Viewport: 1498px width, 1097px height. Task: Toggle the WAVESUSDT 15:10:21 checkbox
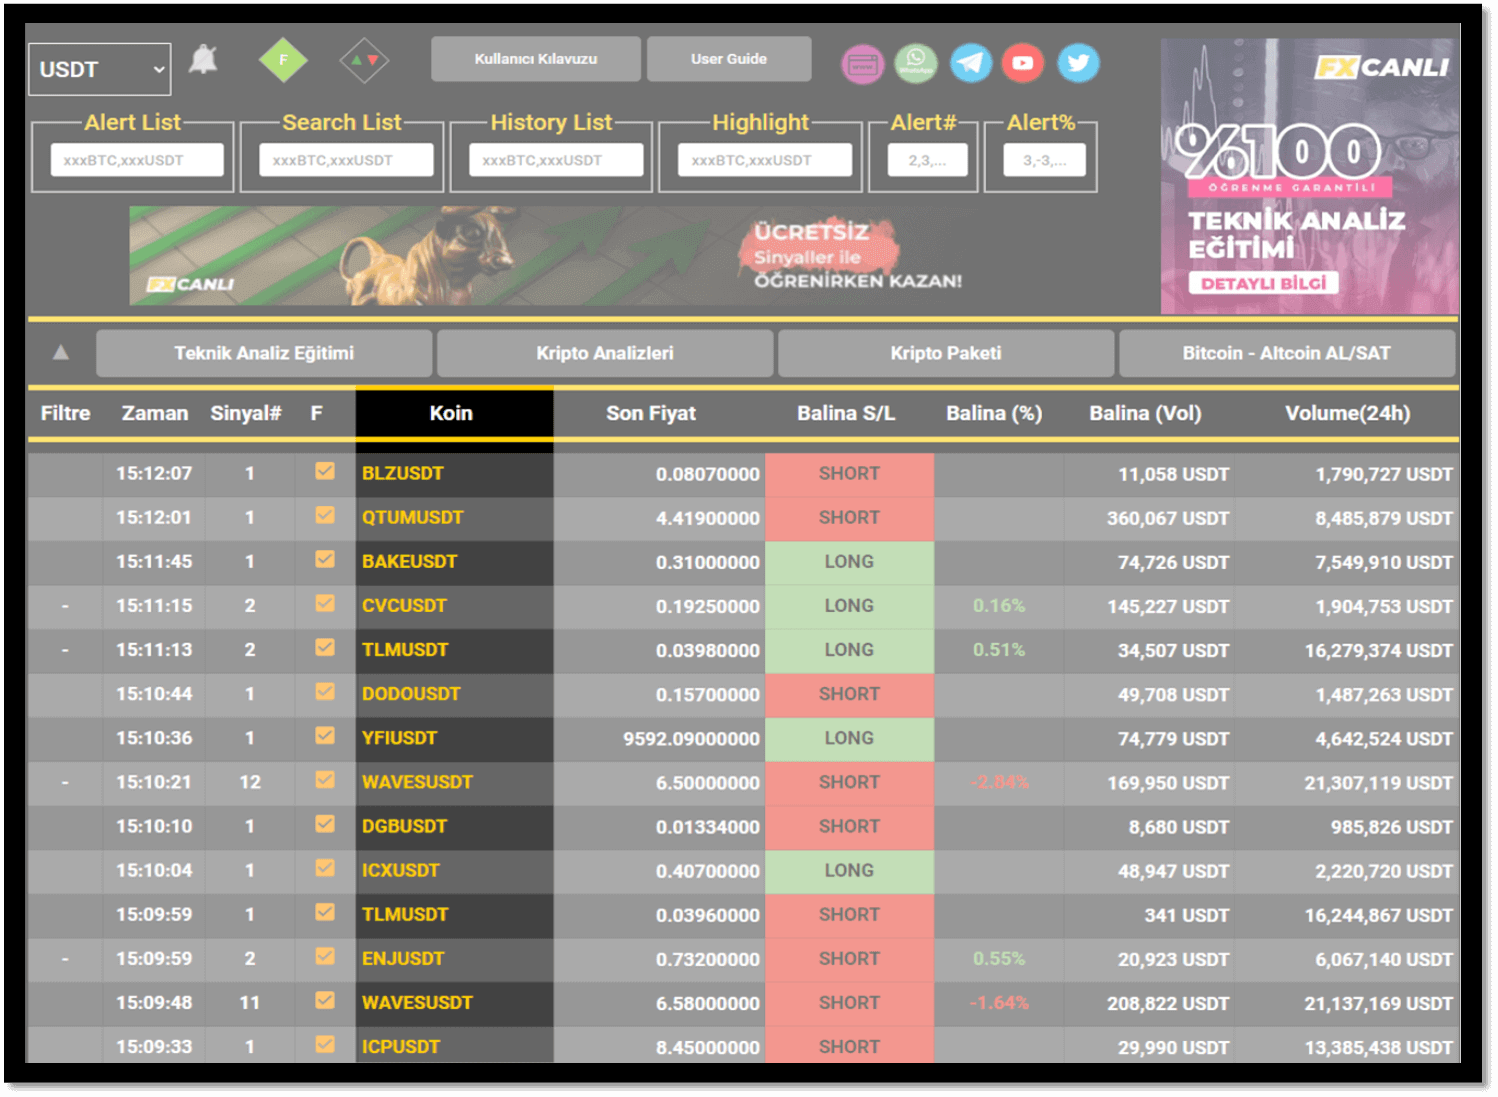coord(325,779)
